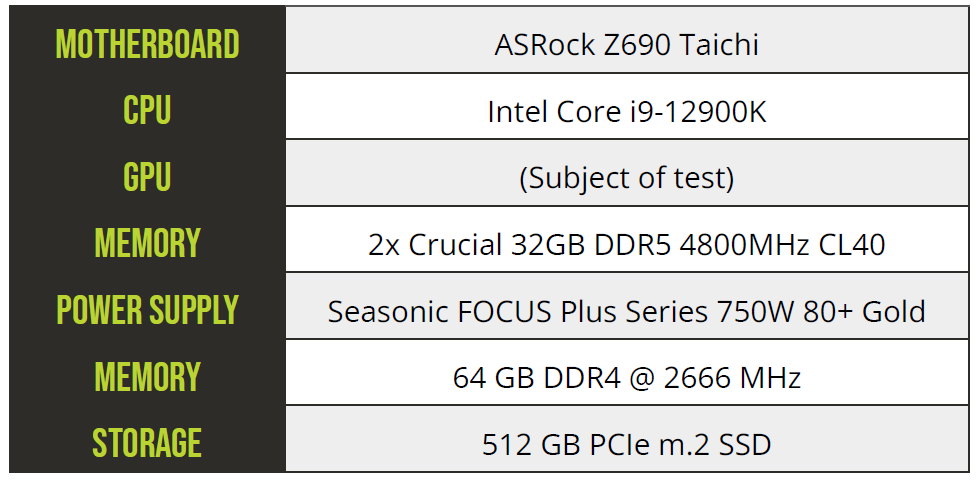The height and width of the screenshot is (480, 976).
Task: Click the i9-12900K model number text
Action: tap(695, 112)
